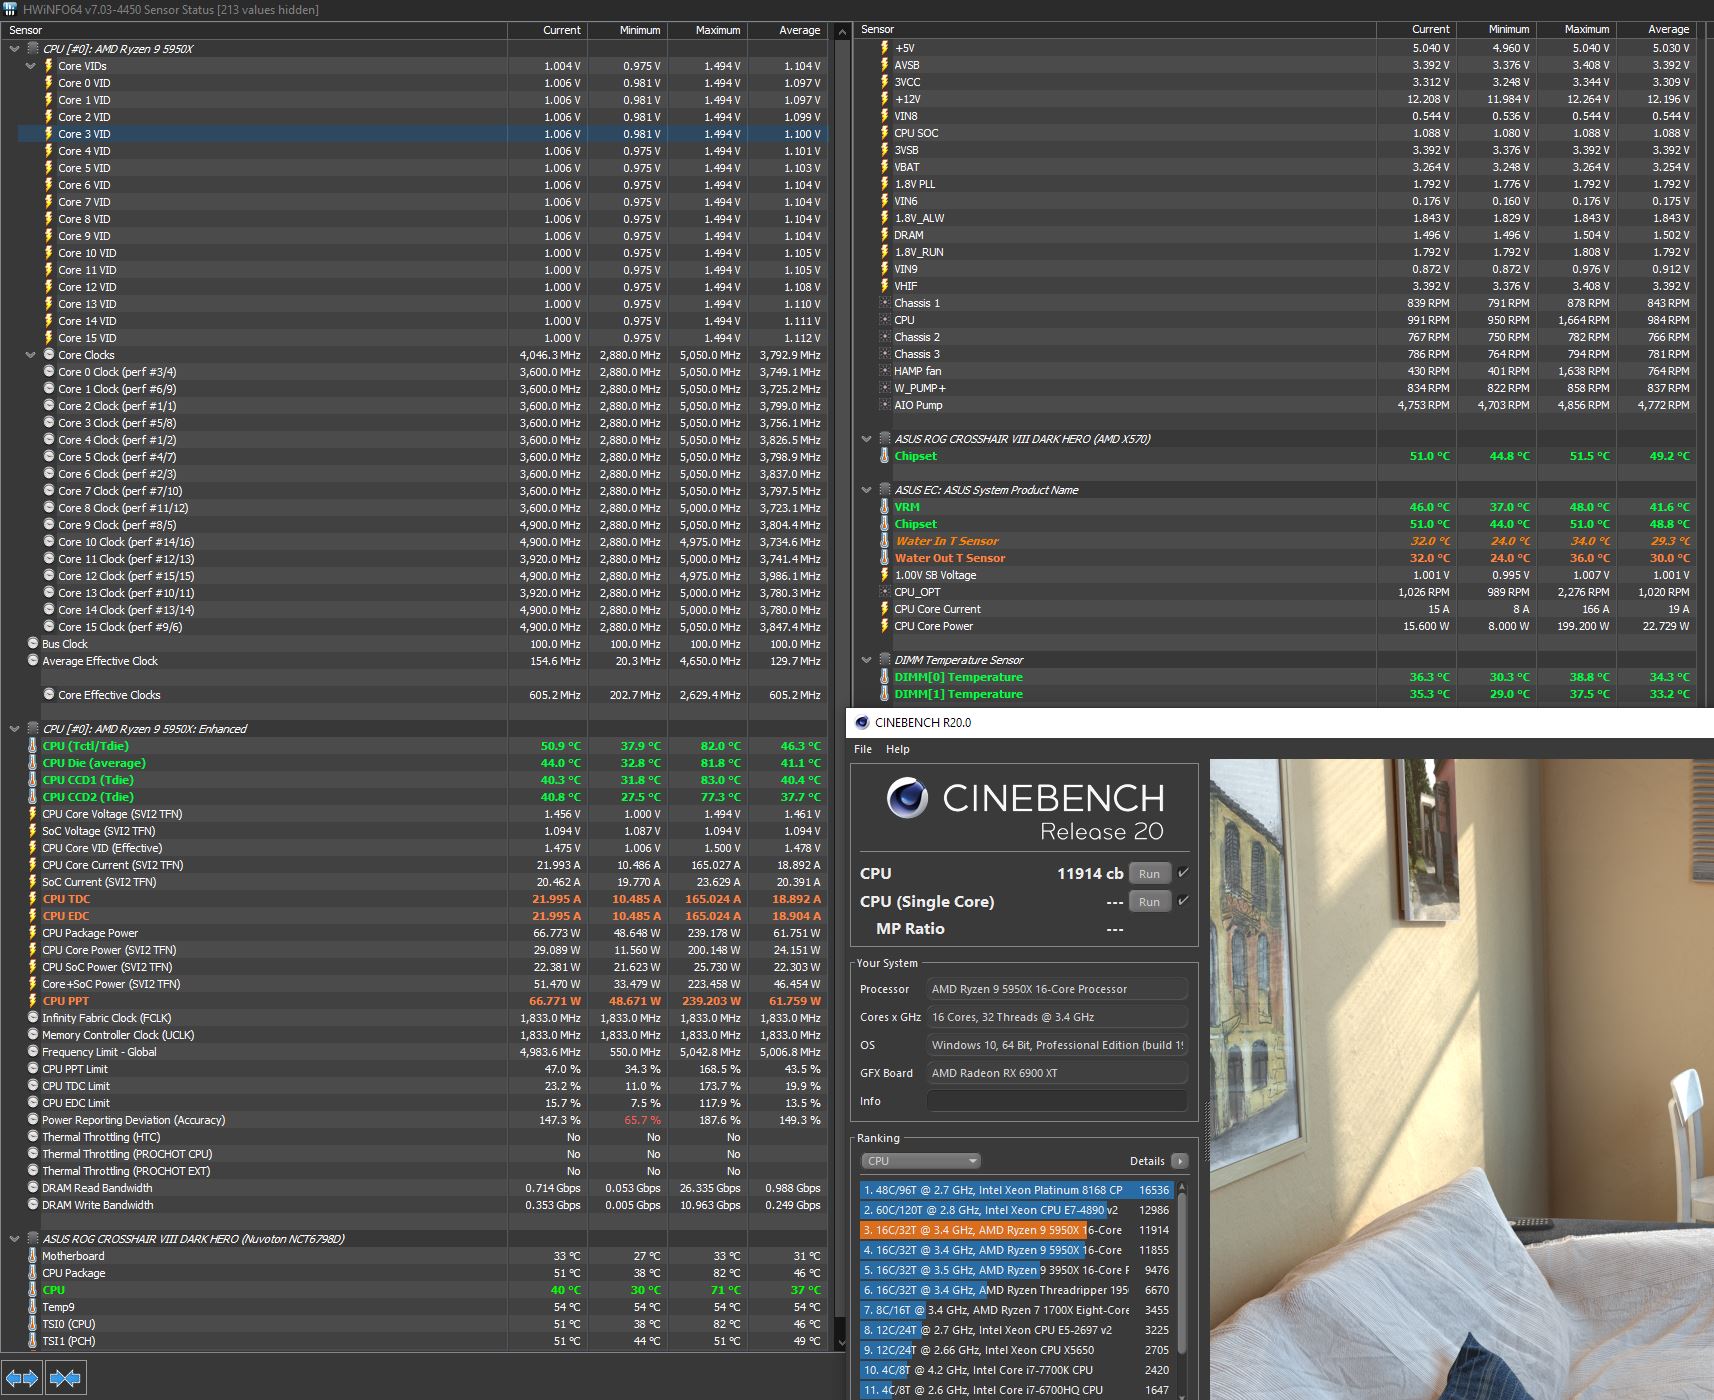Collapse the CPU [#0]: AMD Ryzen 9 5950X: Enhanced section
This screenshot has width=1714, height=1400.
coord(14,729)
